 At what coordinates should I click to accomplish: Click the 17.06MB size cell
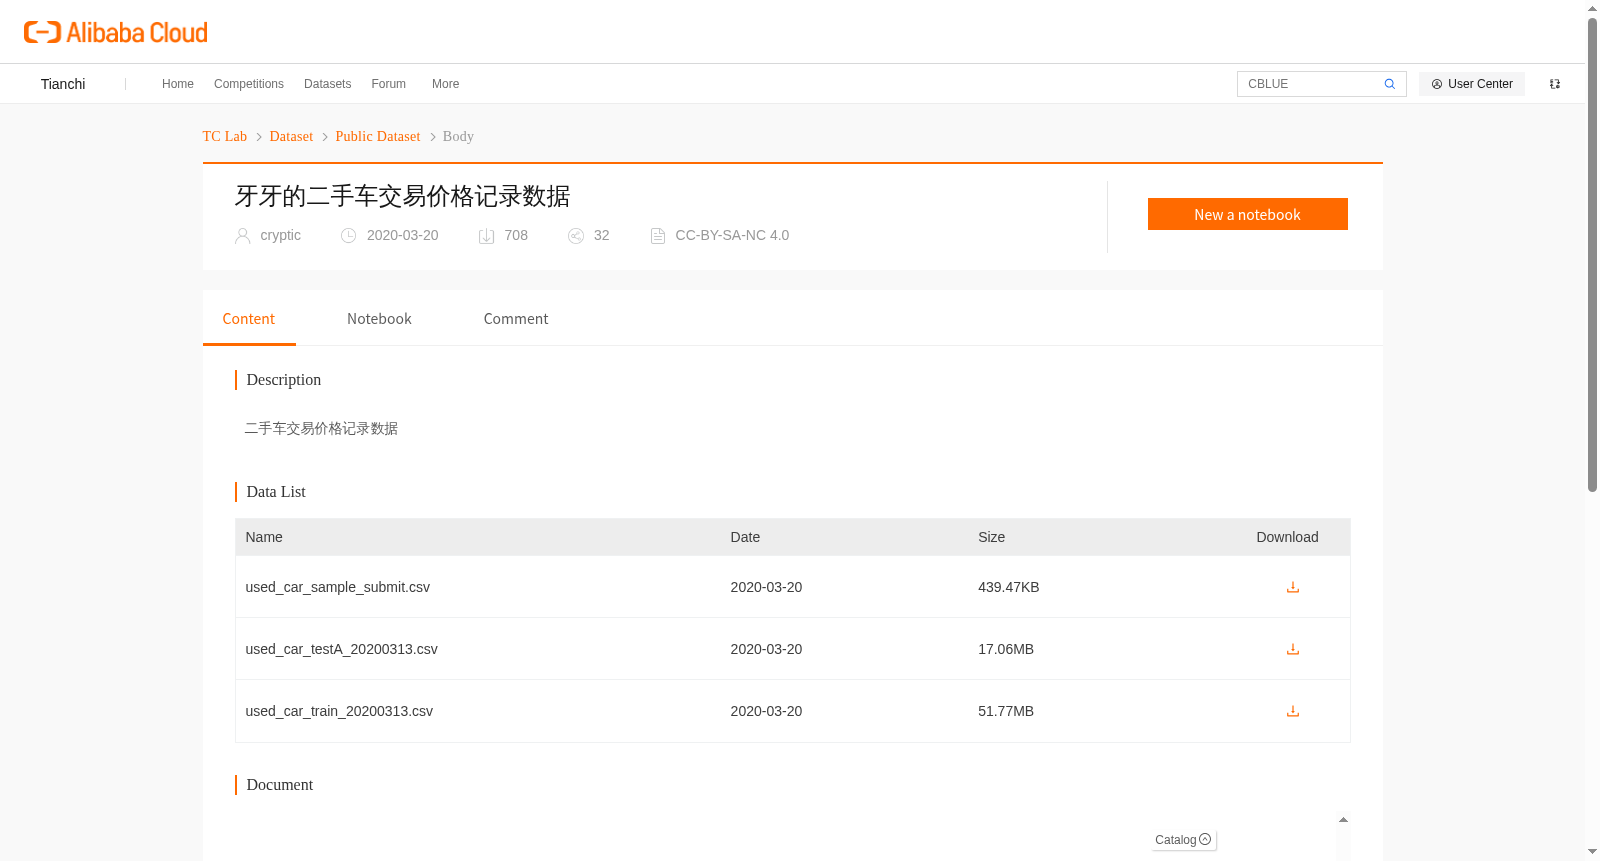1006,649
